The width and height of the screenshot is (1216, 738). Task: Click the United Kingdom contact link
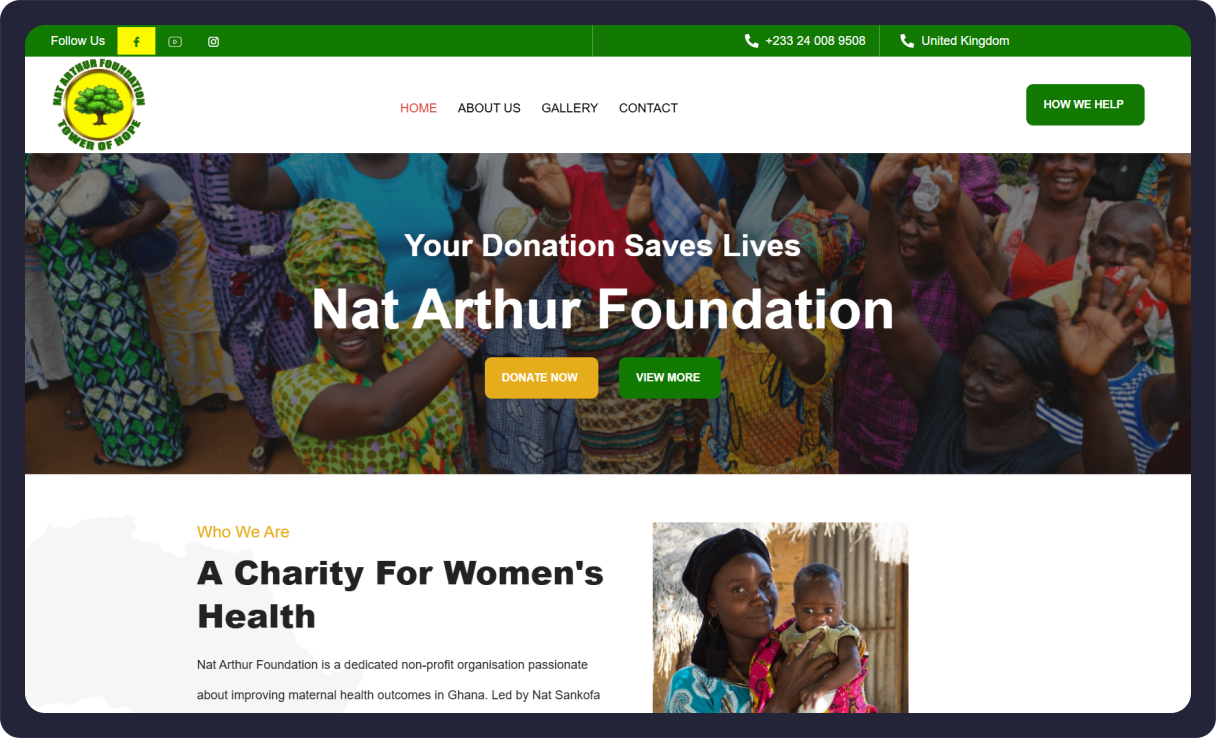coord(965,41)
